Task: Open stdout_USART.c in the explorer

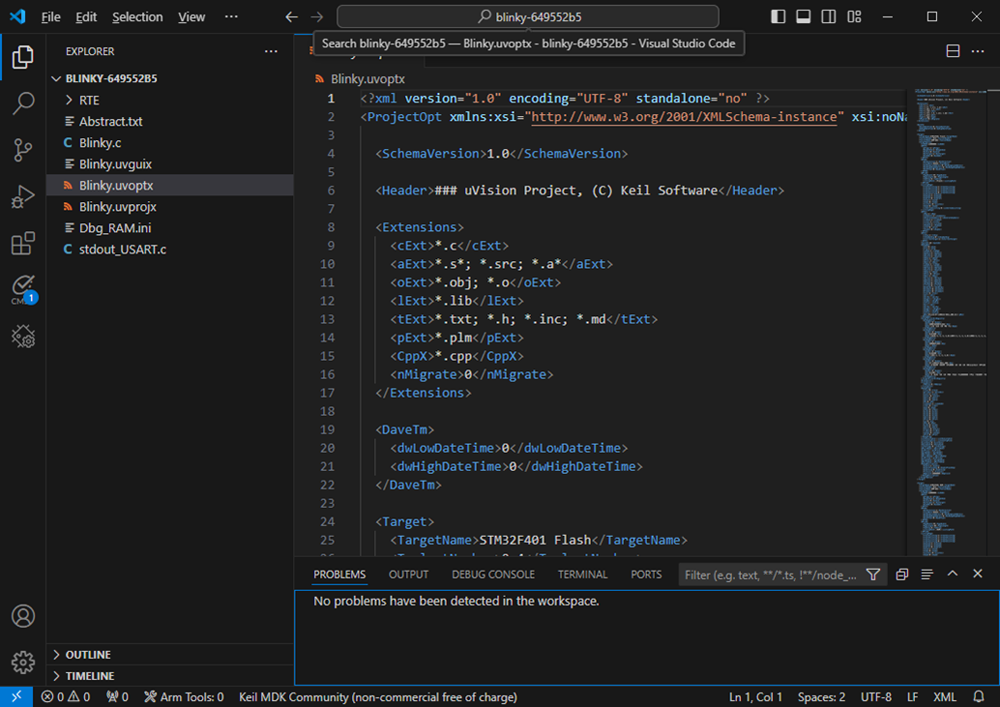Action: coord(170,249)
